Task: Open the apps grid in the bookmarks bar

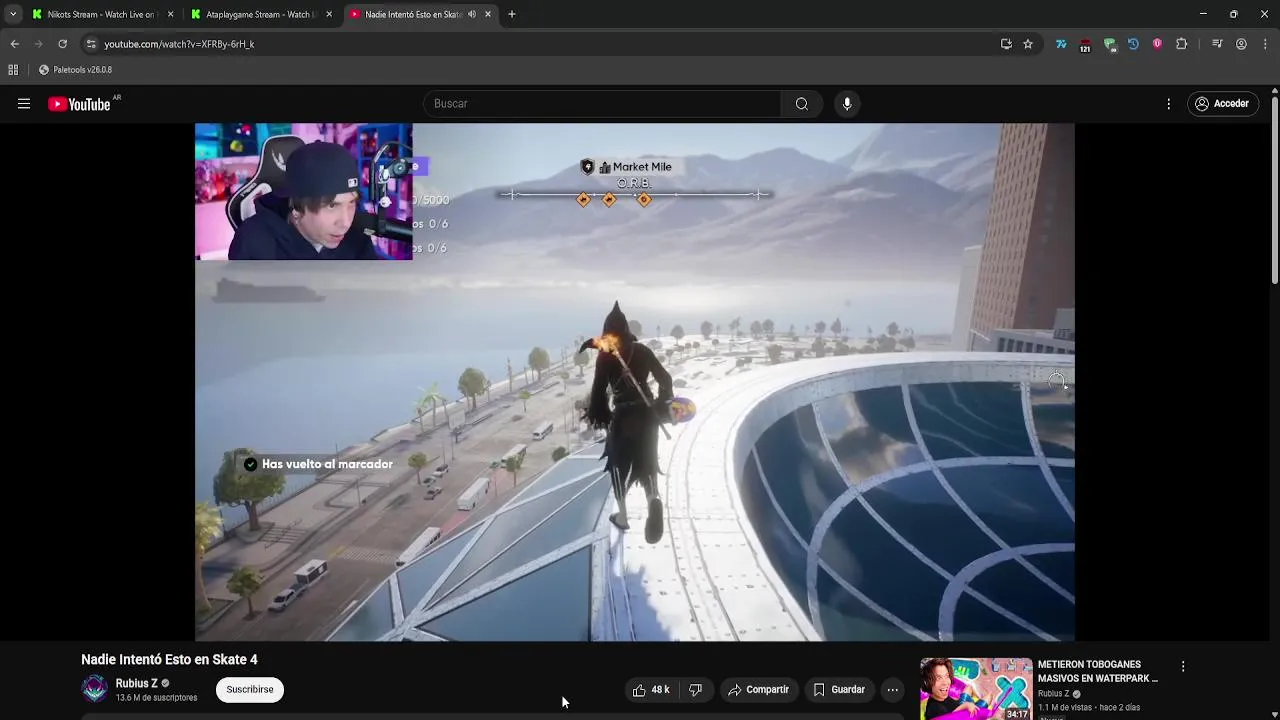Action: [13, 70]
